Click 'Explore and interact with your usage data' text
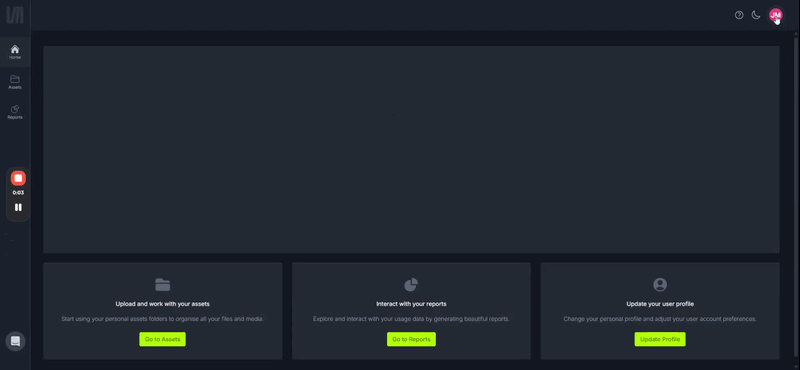 tap(411, 319)
